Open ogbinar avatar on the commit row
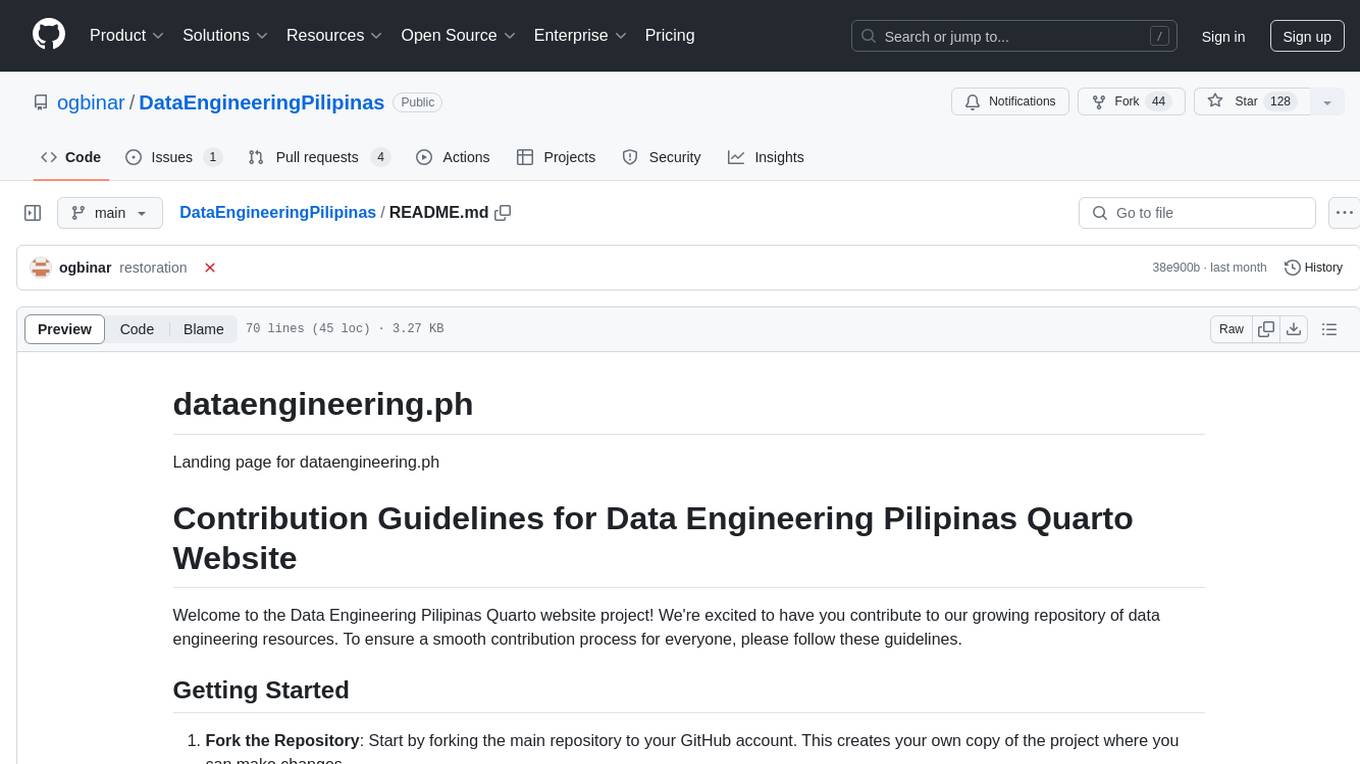Viewport: 1360px width, 764px height. [x=41, y=267]
